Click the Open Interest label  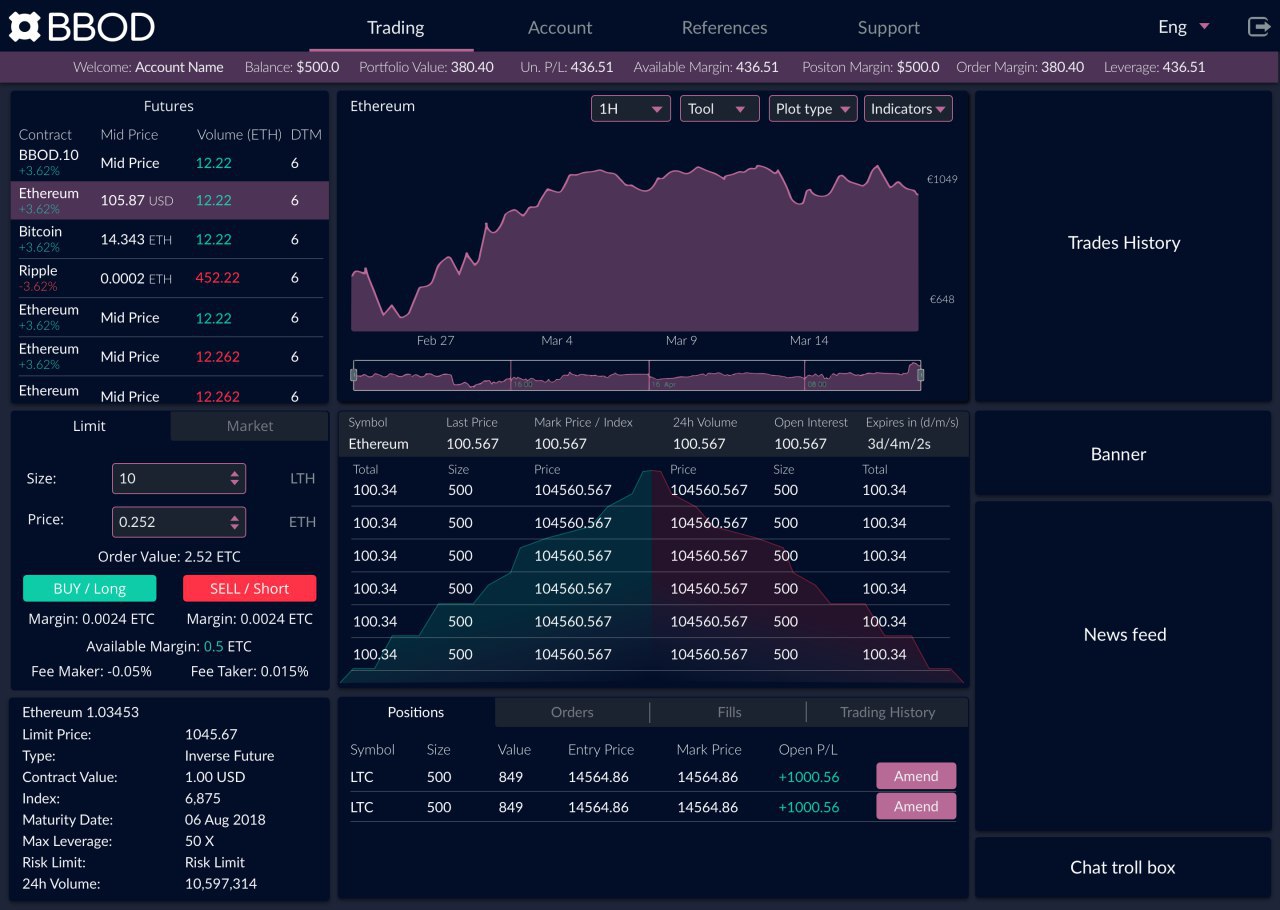pyautogui.click(x=811, y=422)
